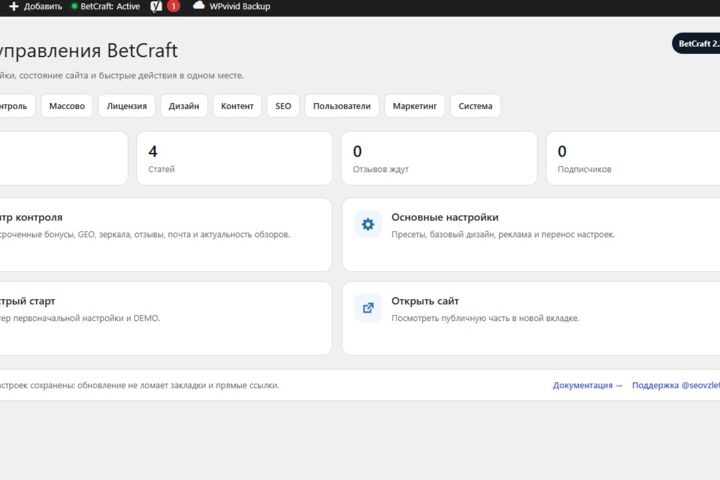Viewport: 720px width, 480px height.
Task: Click the Yoast SEO icon
Action: click(156, 6)
